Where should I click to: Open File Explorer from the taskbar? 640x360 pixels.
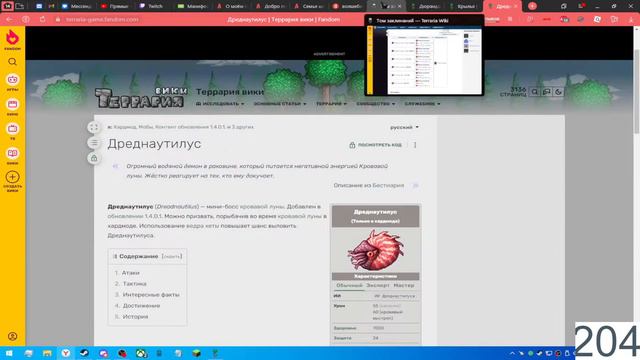(x=47, y=353)
